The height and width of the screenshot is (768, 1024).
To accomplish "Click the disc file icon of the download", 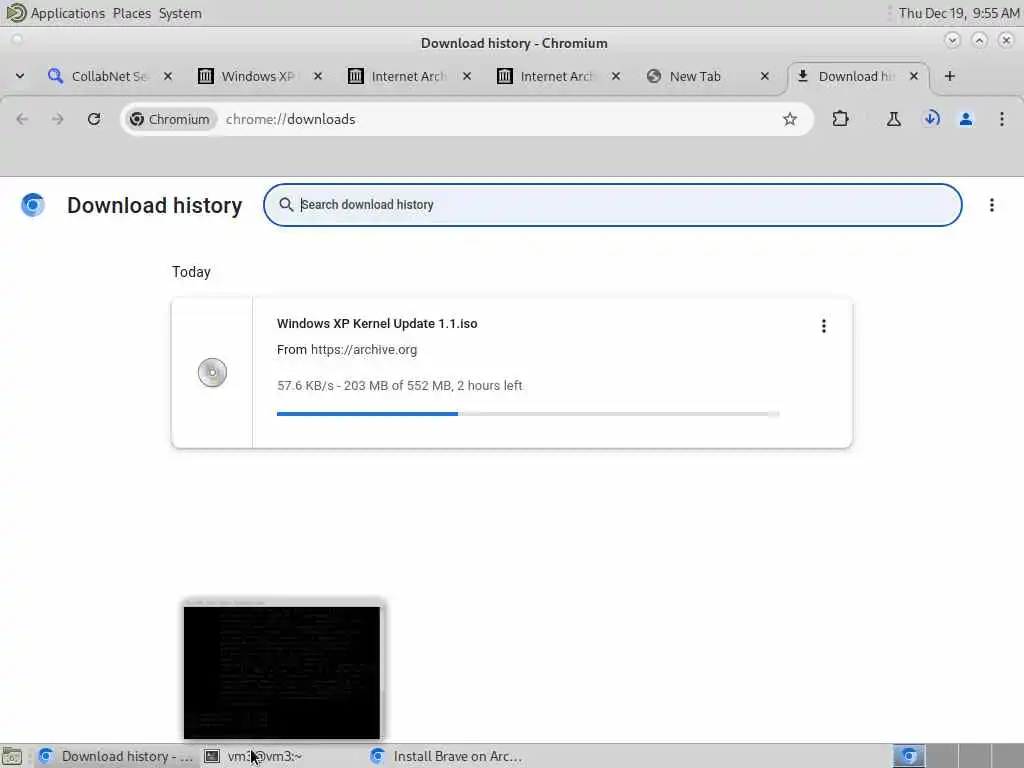I will pyautogui.click(x=212, y=373).
